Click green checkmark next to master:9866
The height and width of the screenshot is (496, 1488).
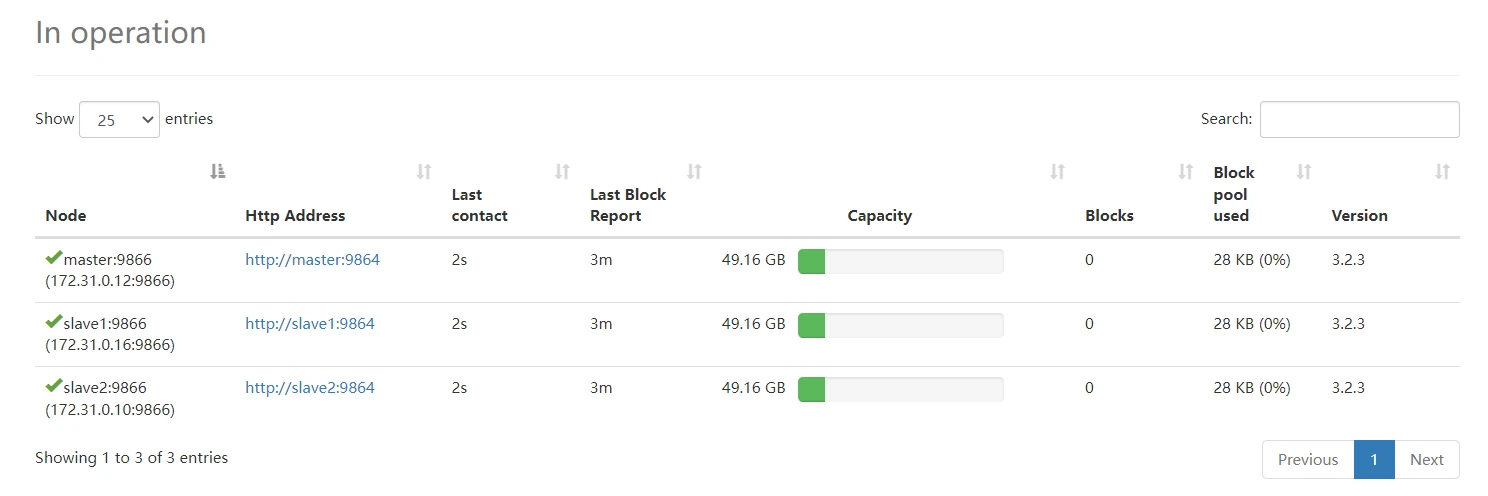click(54, 259)
